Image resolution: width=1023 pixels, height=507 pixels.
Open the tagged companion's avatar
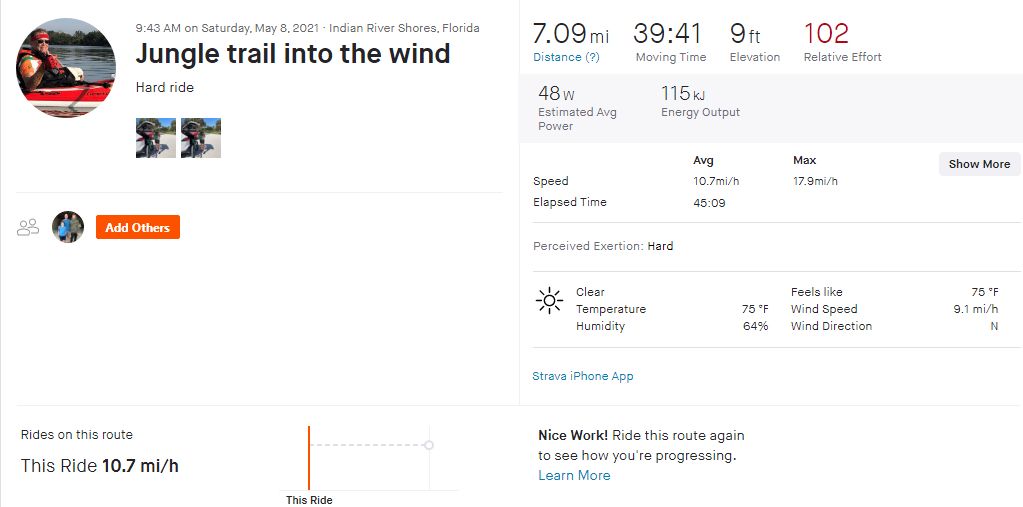click(x=68, y=227)
